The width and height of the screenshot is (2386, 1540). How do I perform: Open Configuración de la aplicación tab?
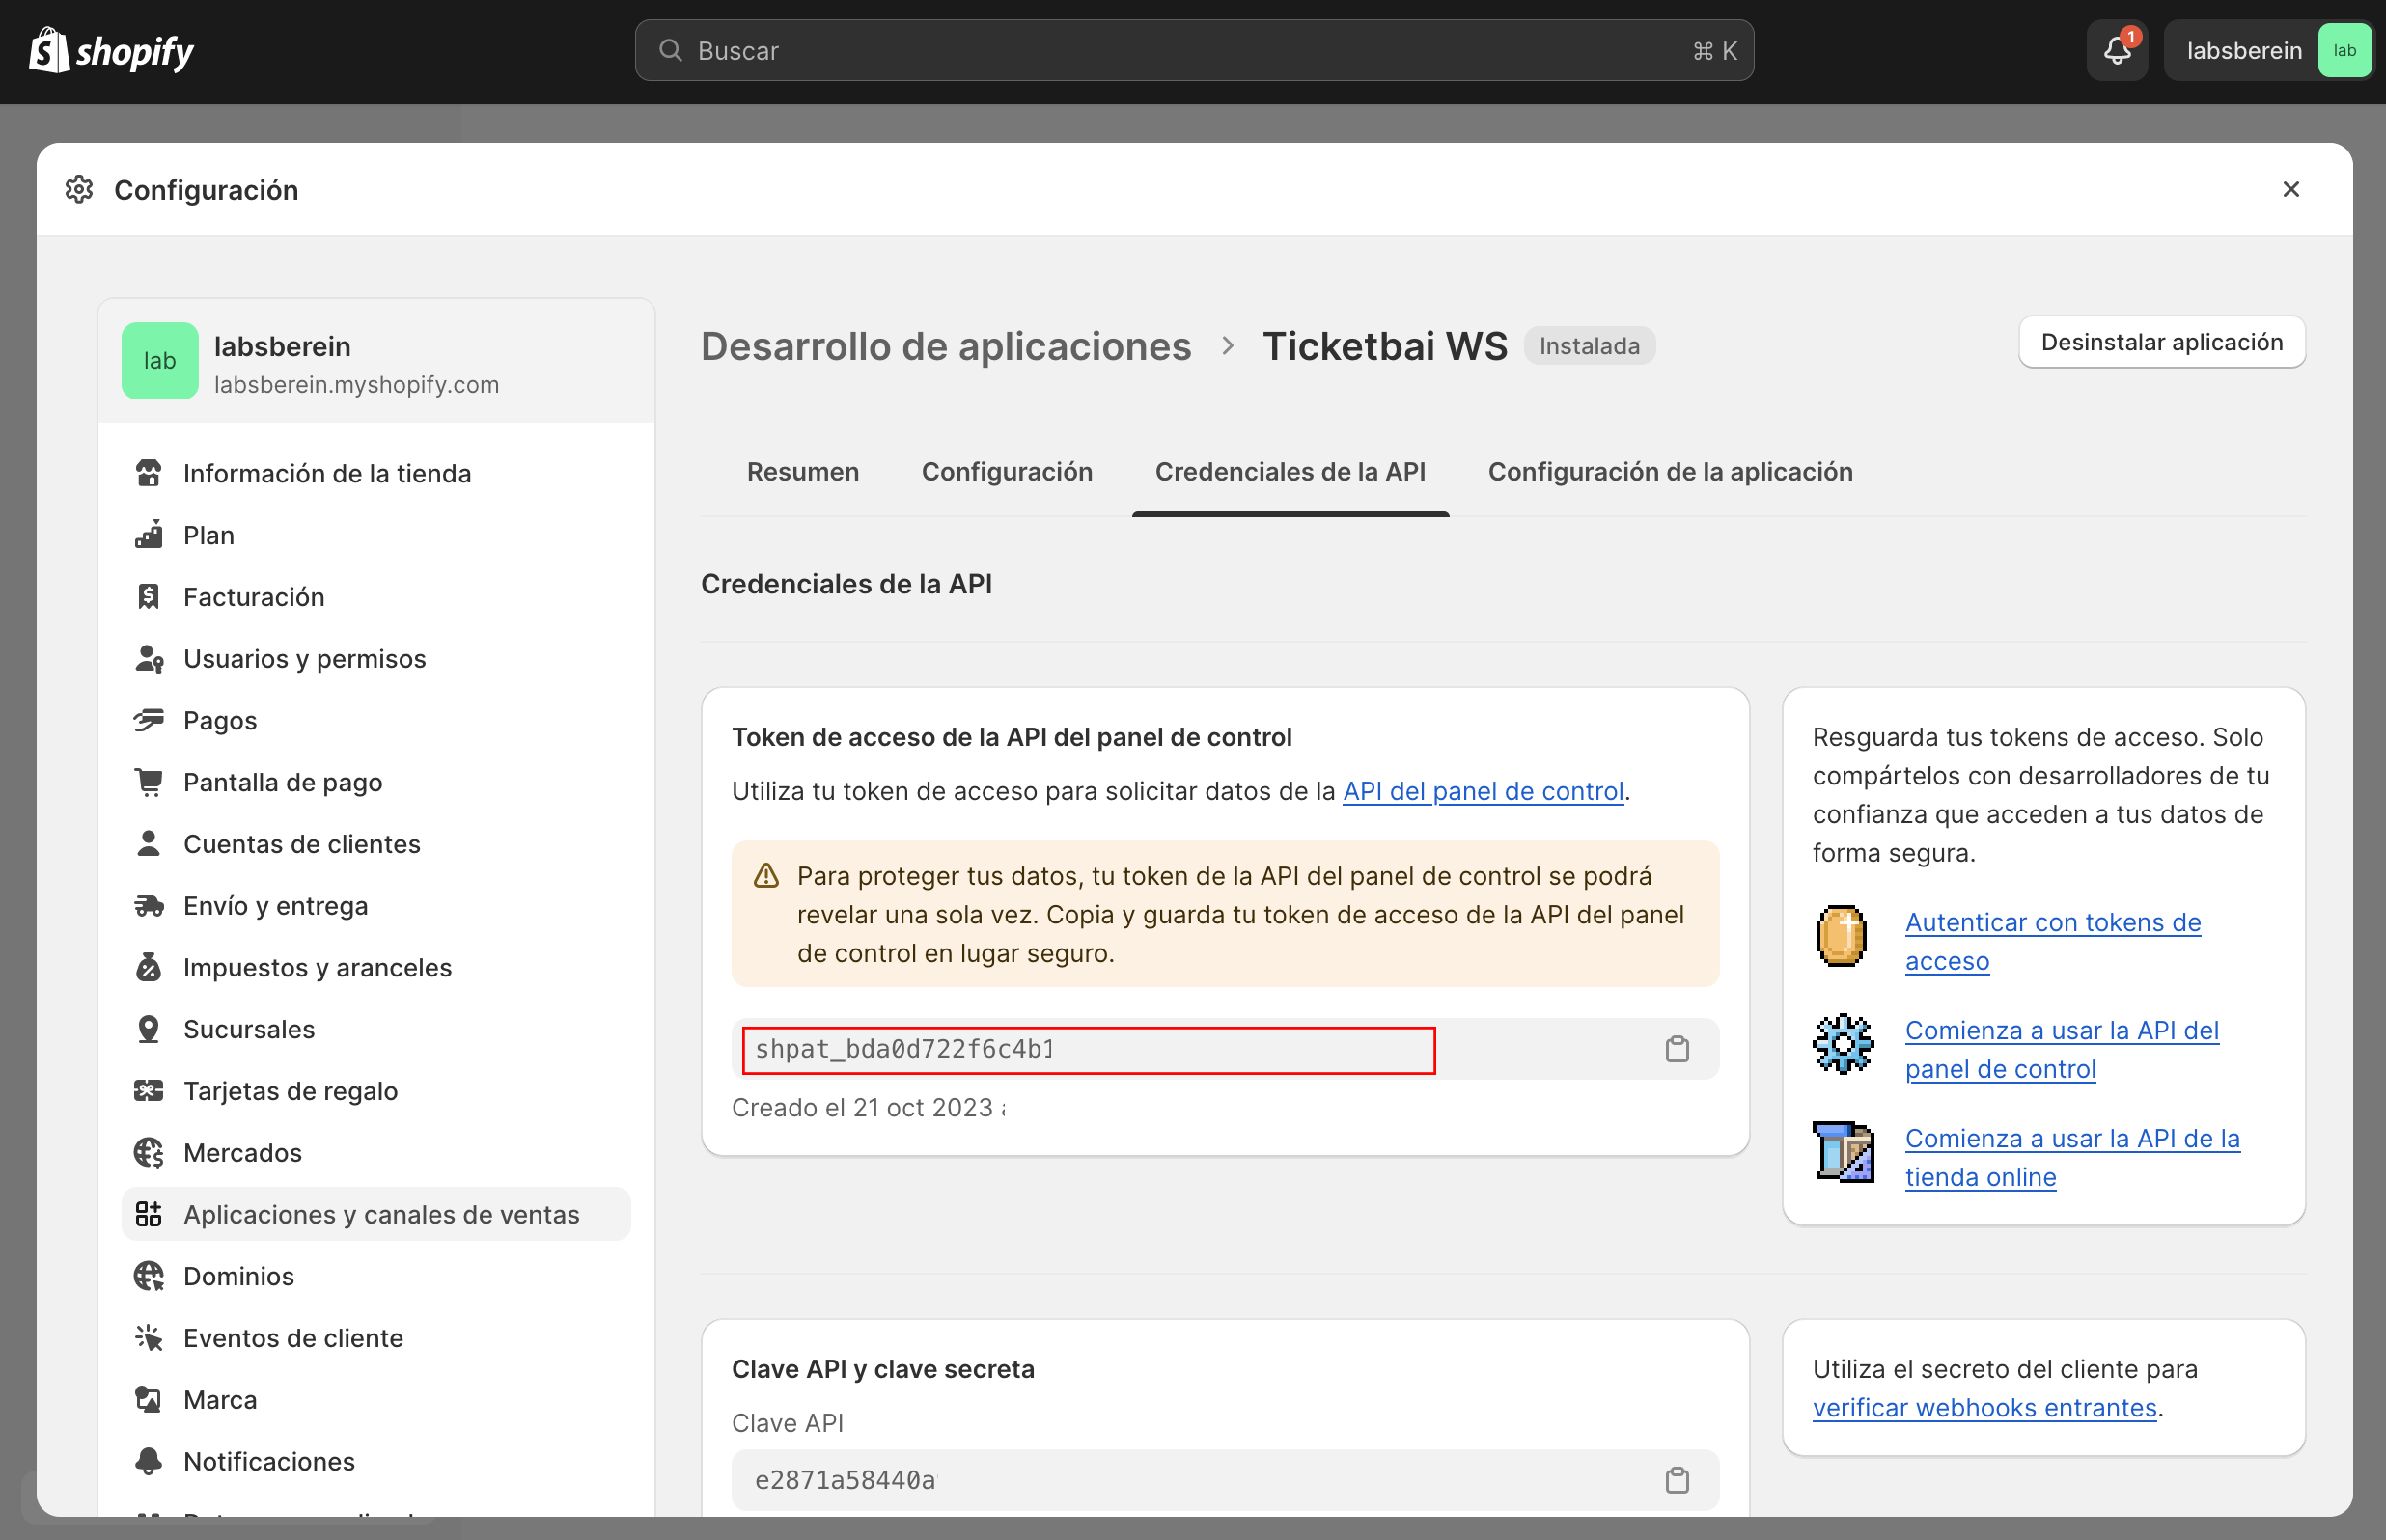coord(1670,472)
